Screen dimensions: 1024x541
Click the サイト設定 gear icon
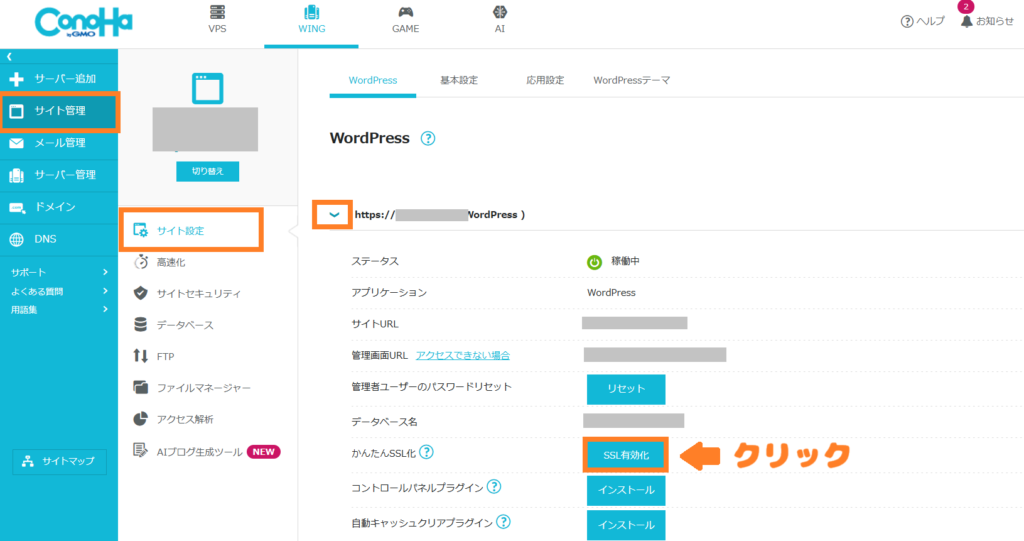[140, 230]
